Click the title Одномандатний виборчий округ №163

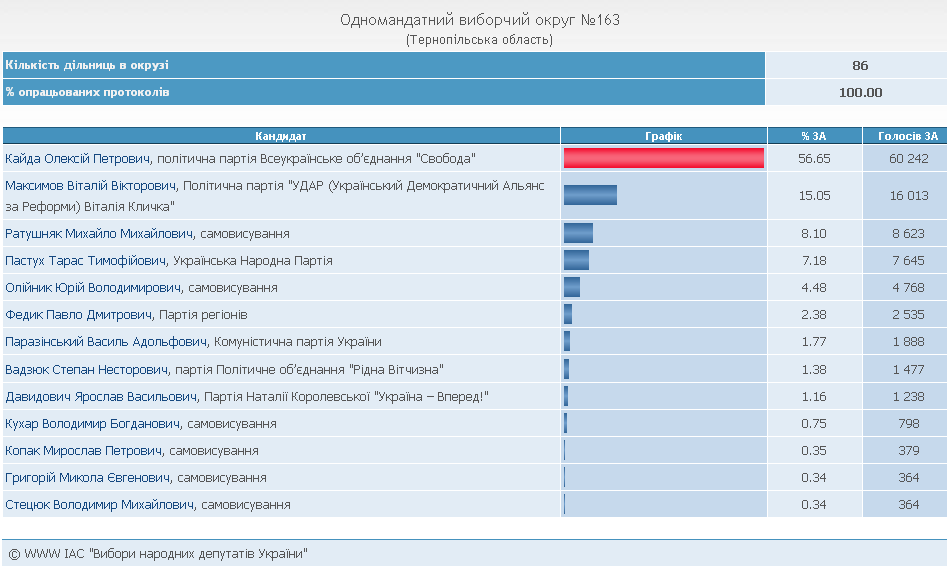click(480, 21)
